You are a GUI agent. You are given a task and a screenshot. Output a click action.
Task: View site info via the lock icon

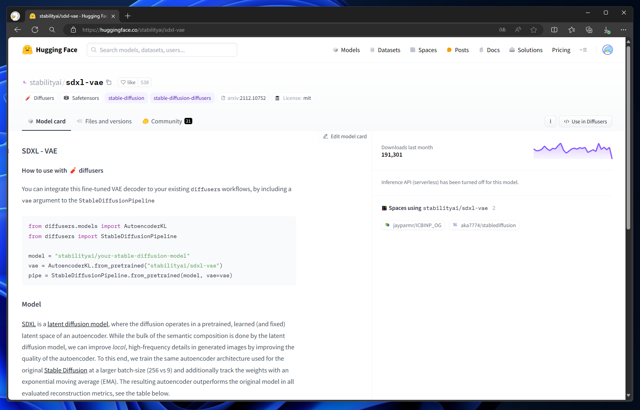(x=73, y=30)
